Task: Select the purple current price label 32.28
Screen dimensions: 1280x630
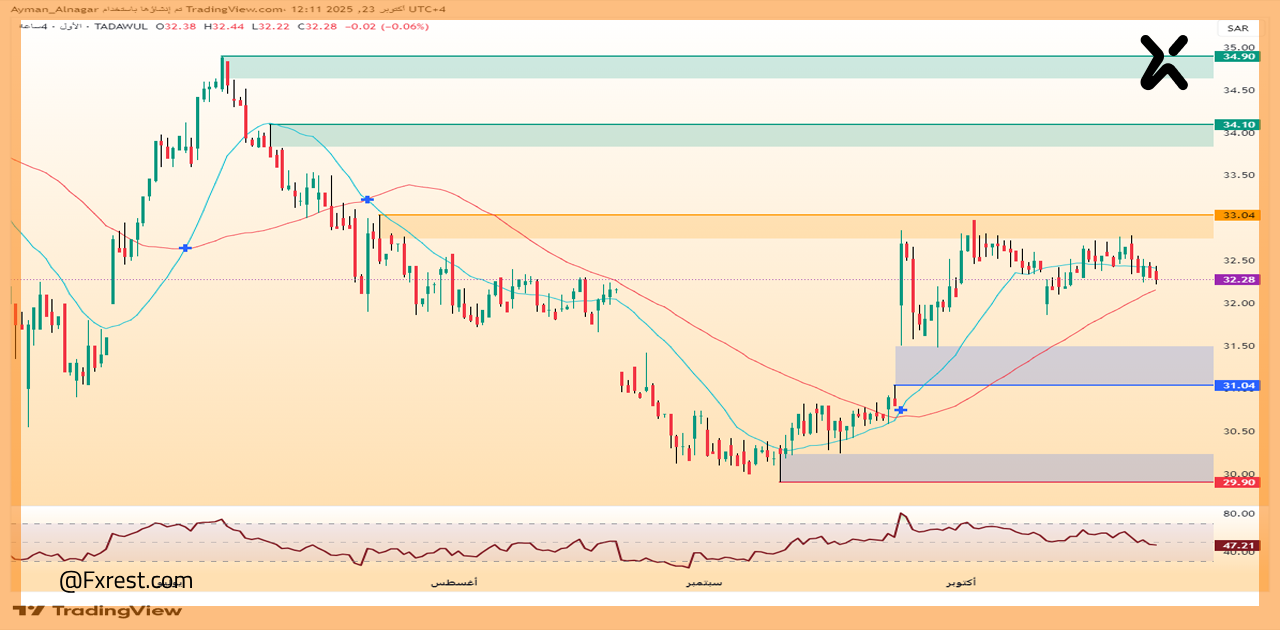Action: click(1236, 280)
